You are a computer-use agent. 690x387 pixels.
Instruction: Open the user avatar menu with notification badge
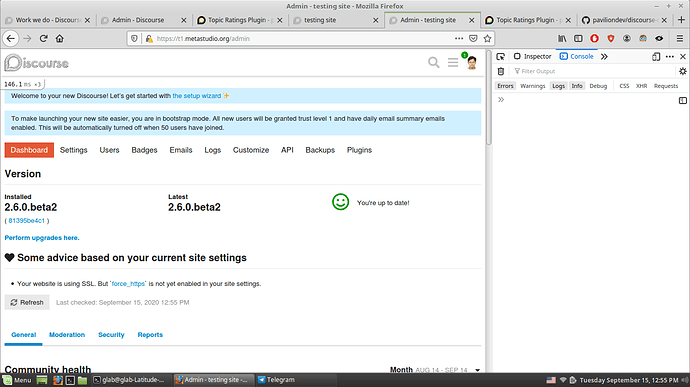tap(472, 63)
